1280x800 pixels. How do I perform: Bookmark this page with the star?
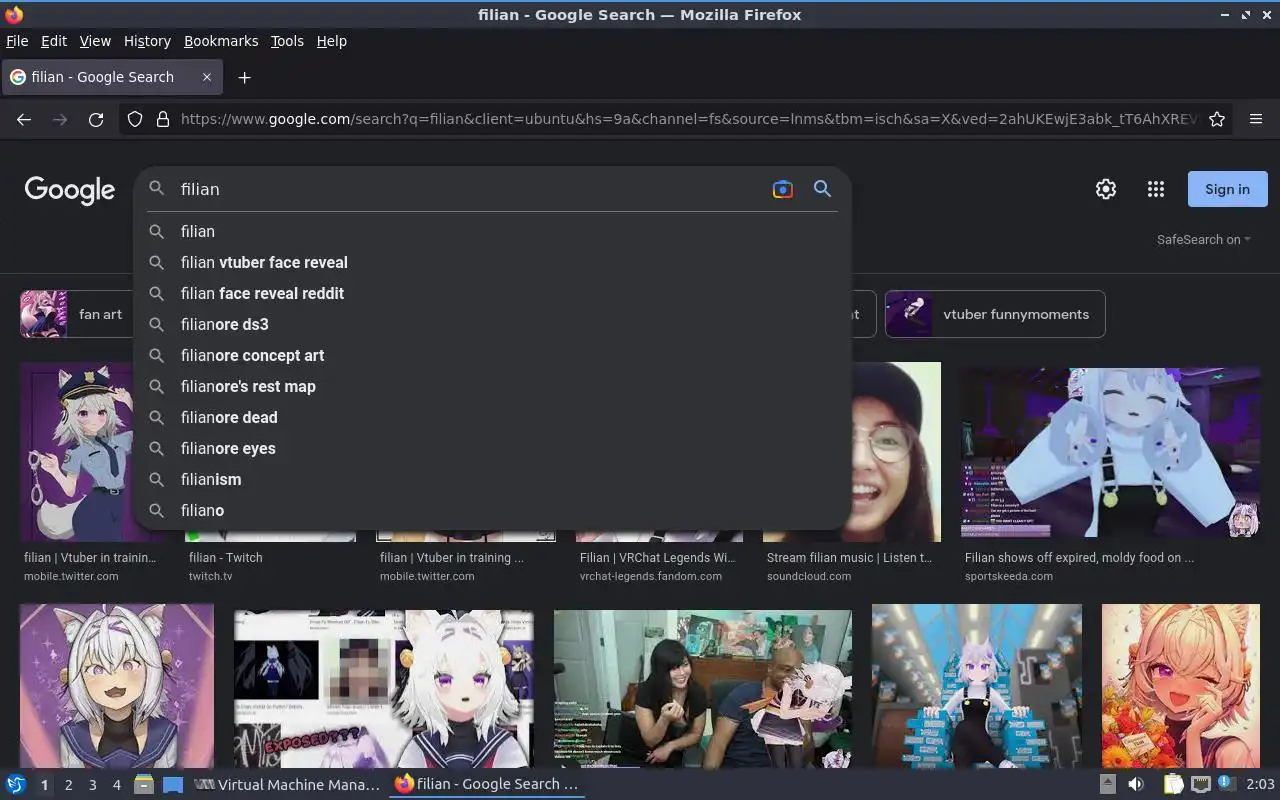[1217, 119]
